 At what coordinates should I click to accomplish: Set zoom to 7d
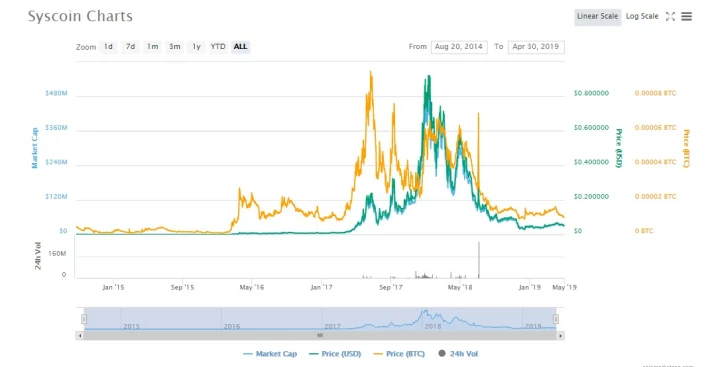(x=130, y=47)
